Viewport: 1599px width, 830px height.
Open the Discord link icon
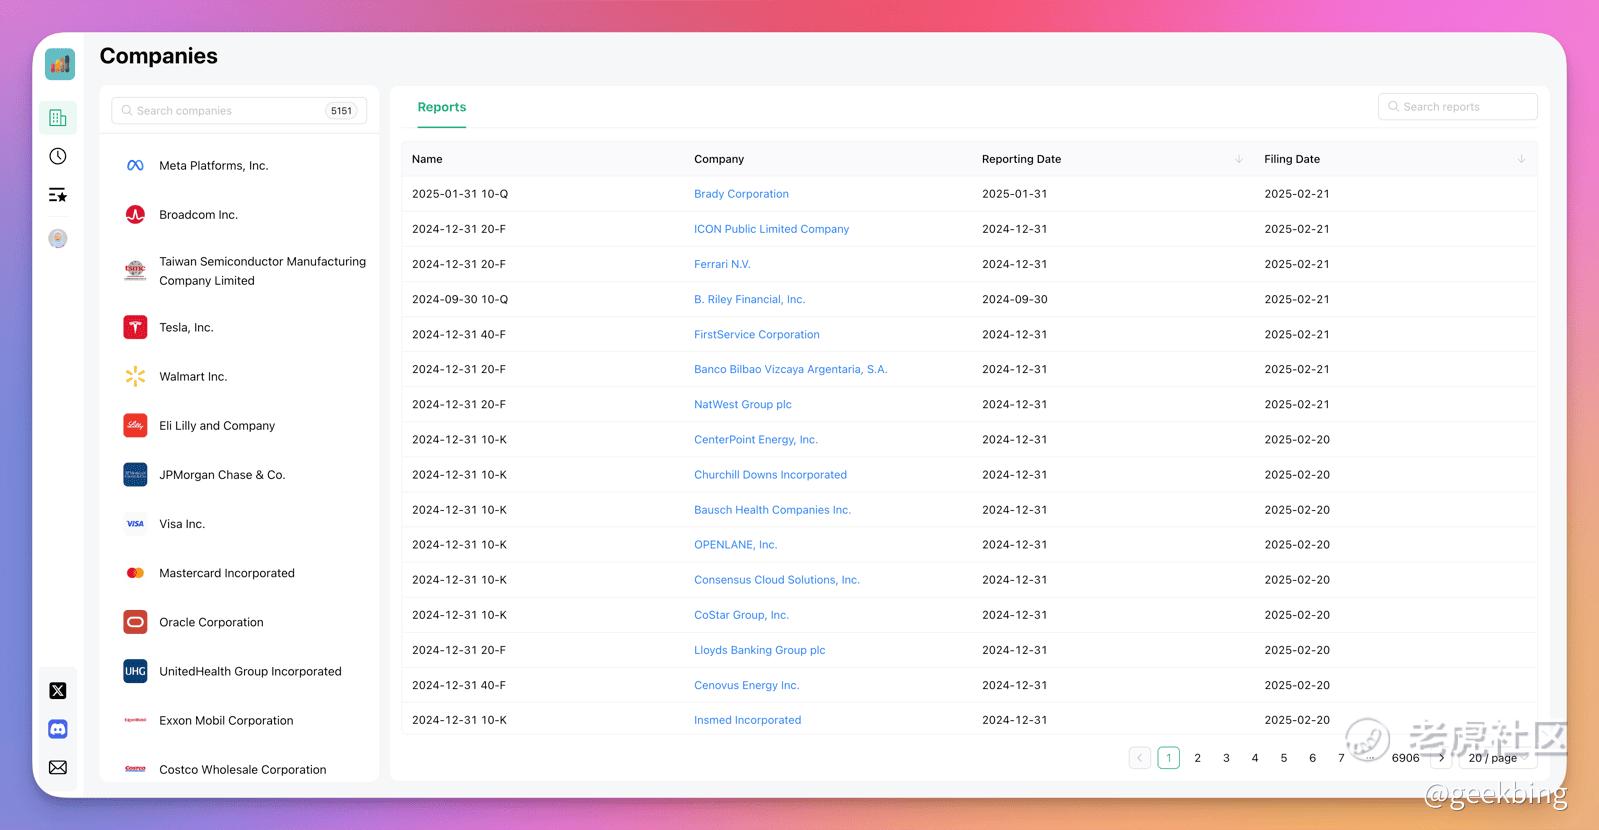[58, 729]
